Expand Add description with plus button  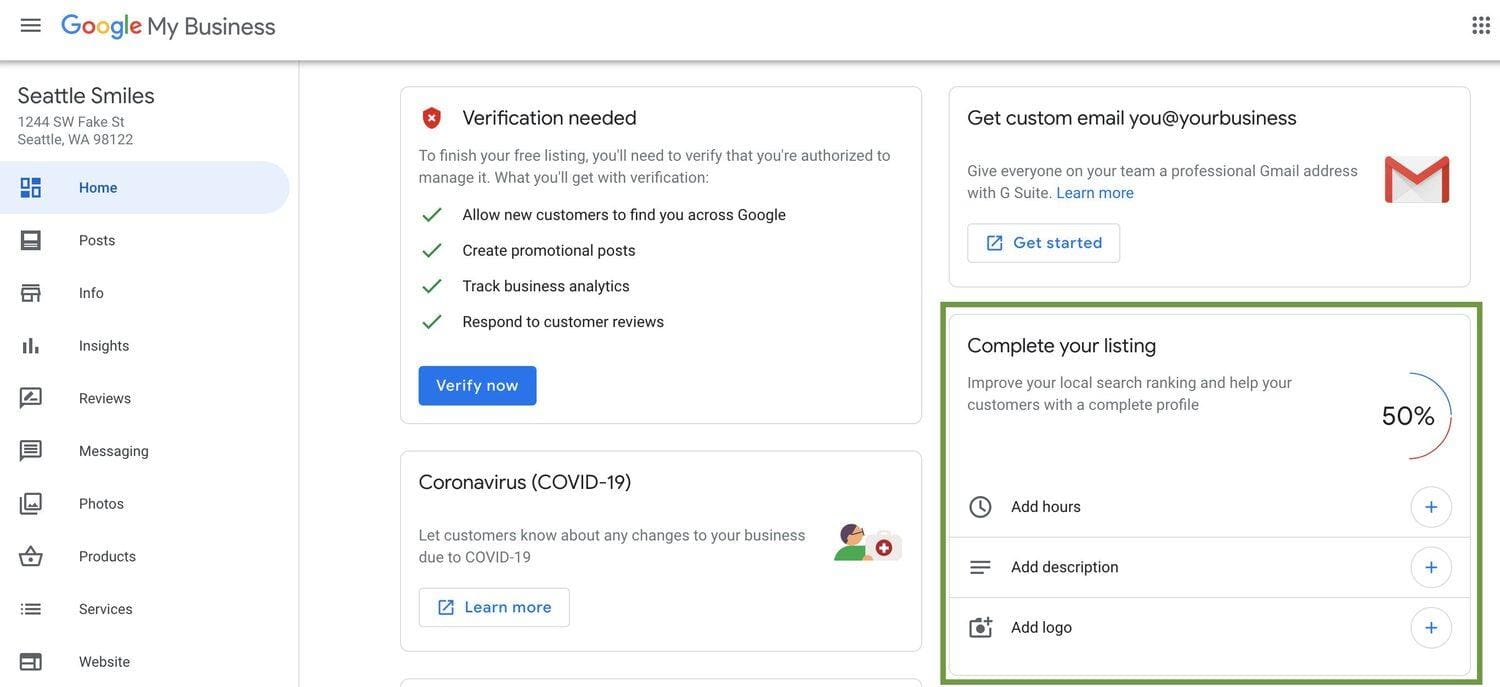tap(1431, 568)
